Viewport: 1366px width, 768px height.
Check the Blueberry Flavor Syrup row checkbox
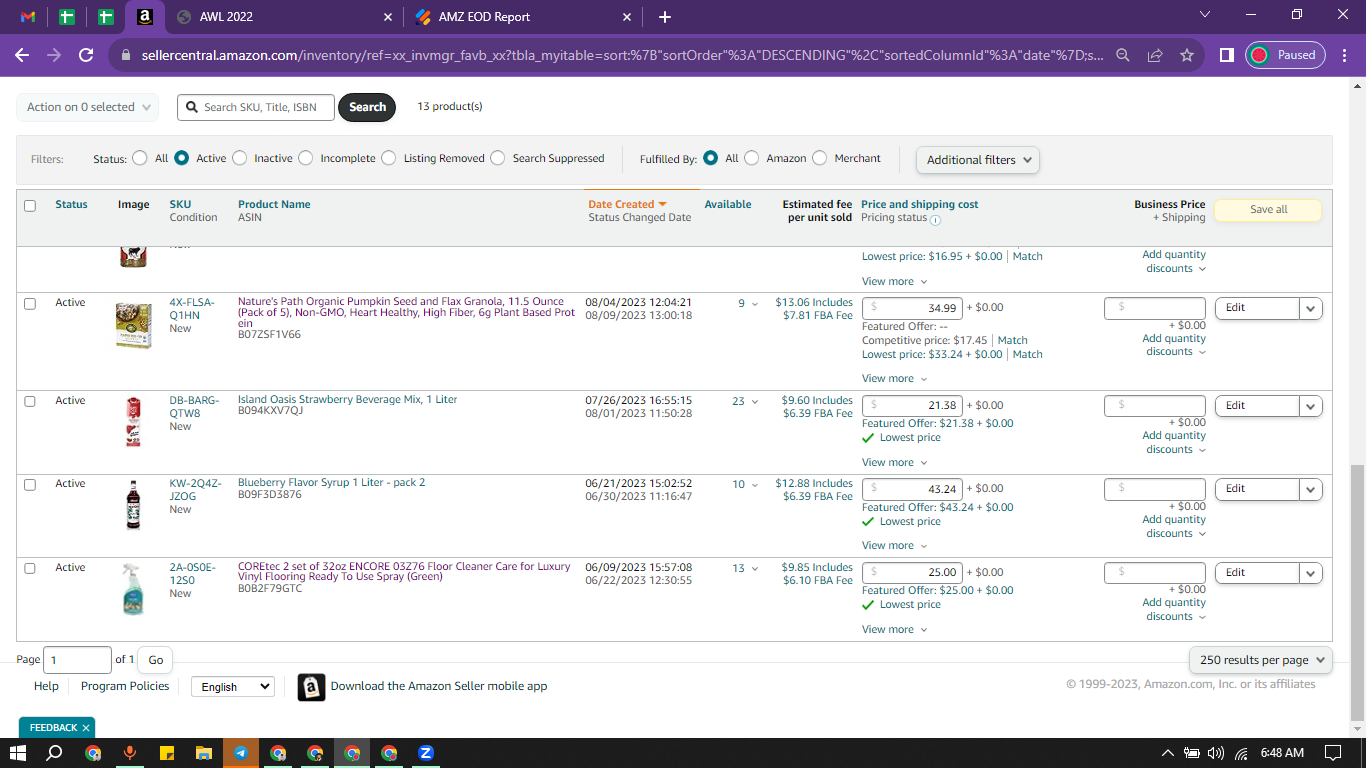point(30,484)
